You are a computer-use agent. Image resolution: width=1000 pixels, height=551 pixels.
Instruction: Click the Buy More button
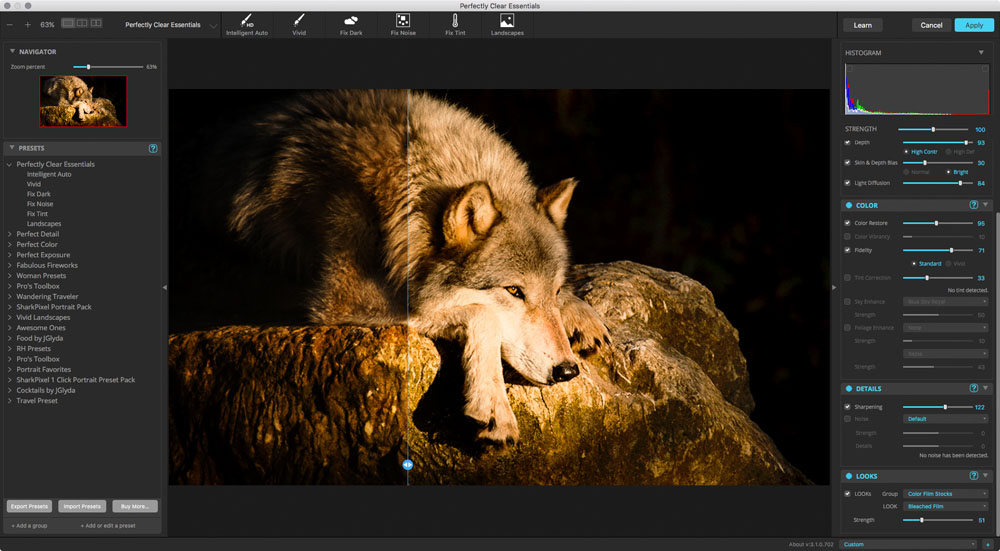[135, 506]
